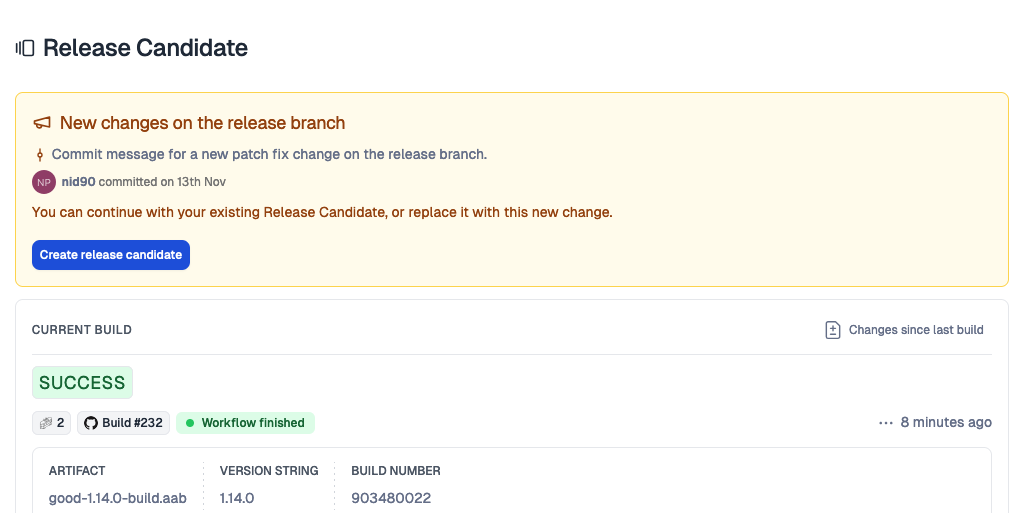Image resolution: width=1019 pixels, height=513 pixels.
Task: Select the build number 903480022
Action: point(391,499)
